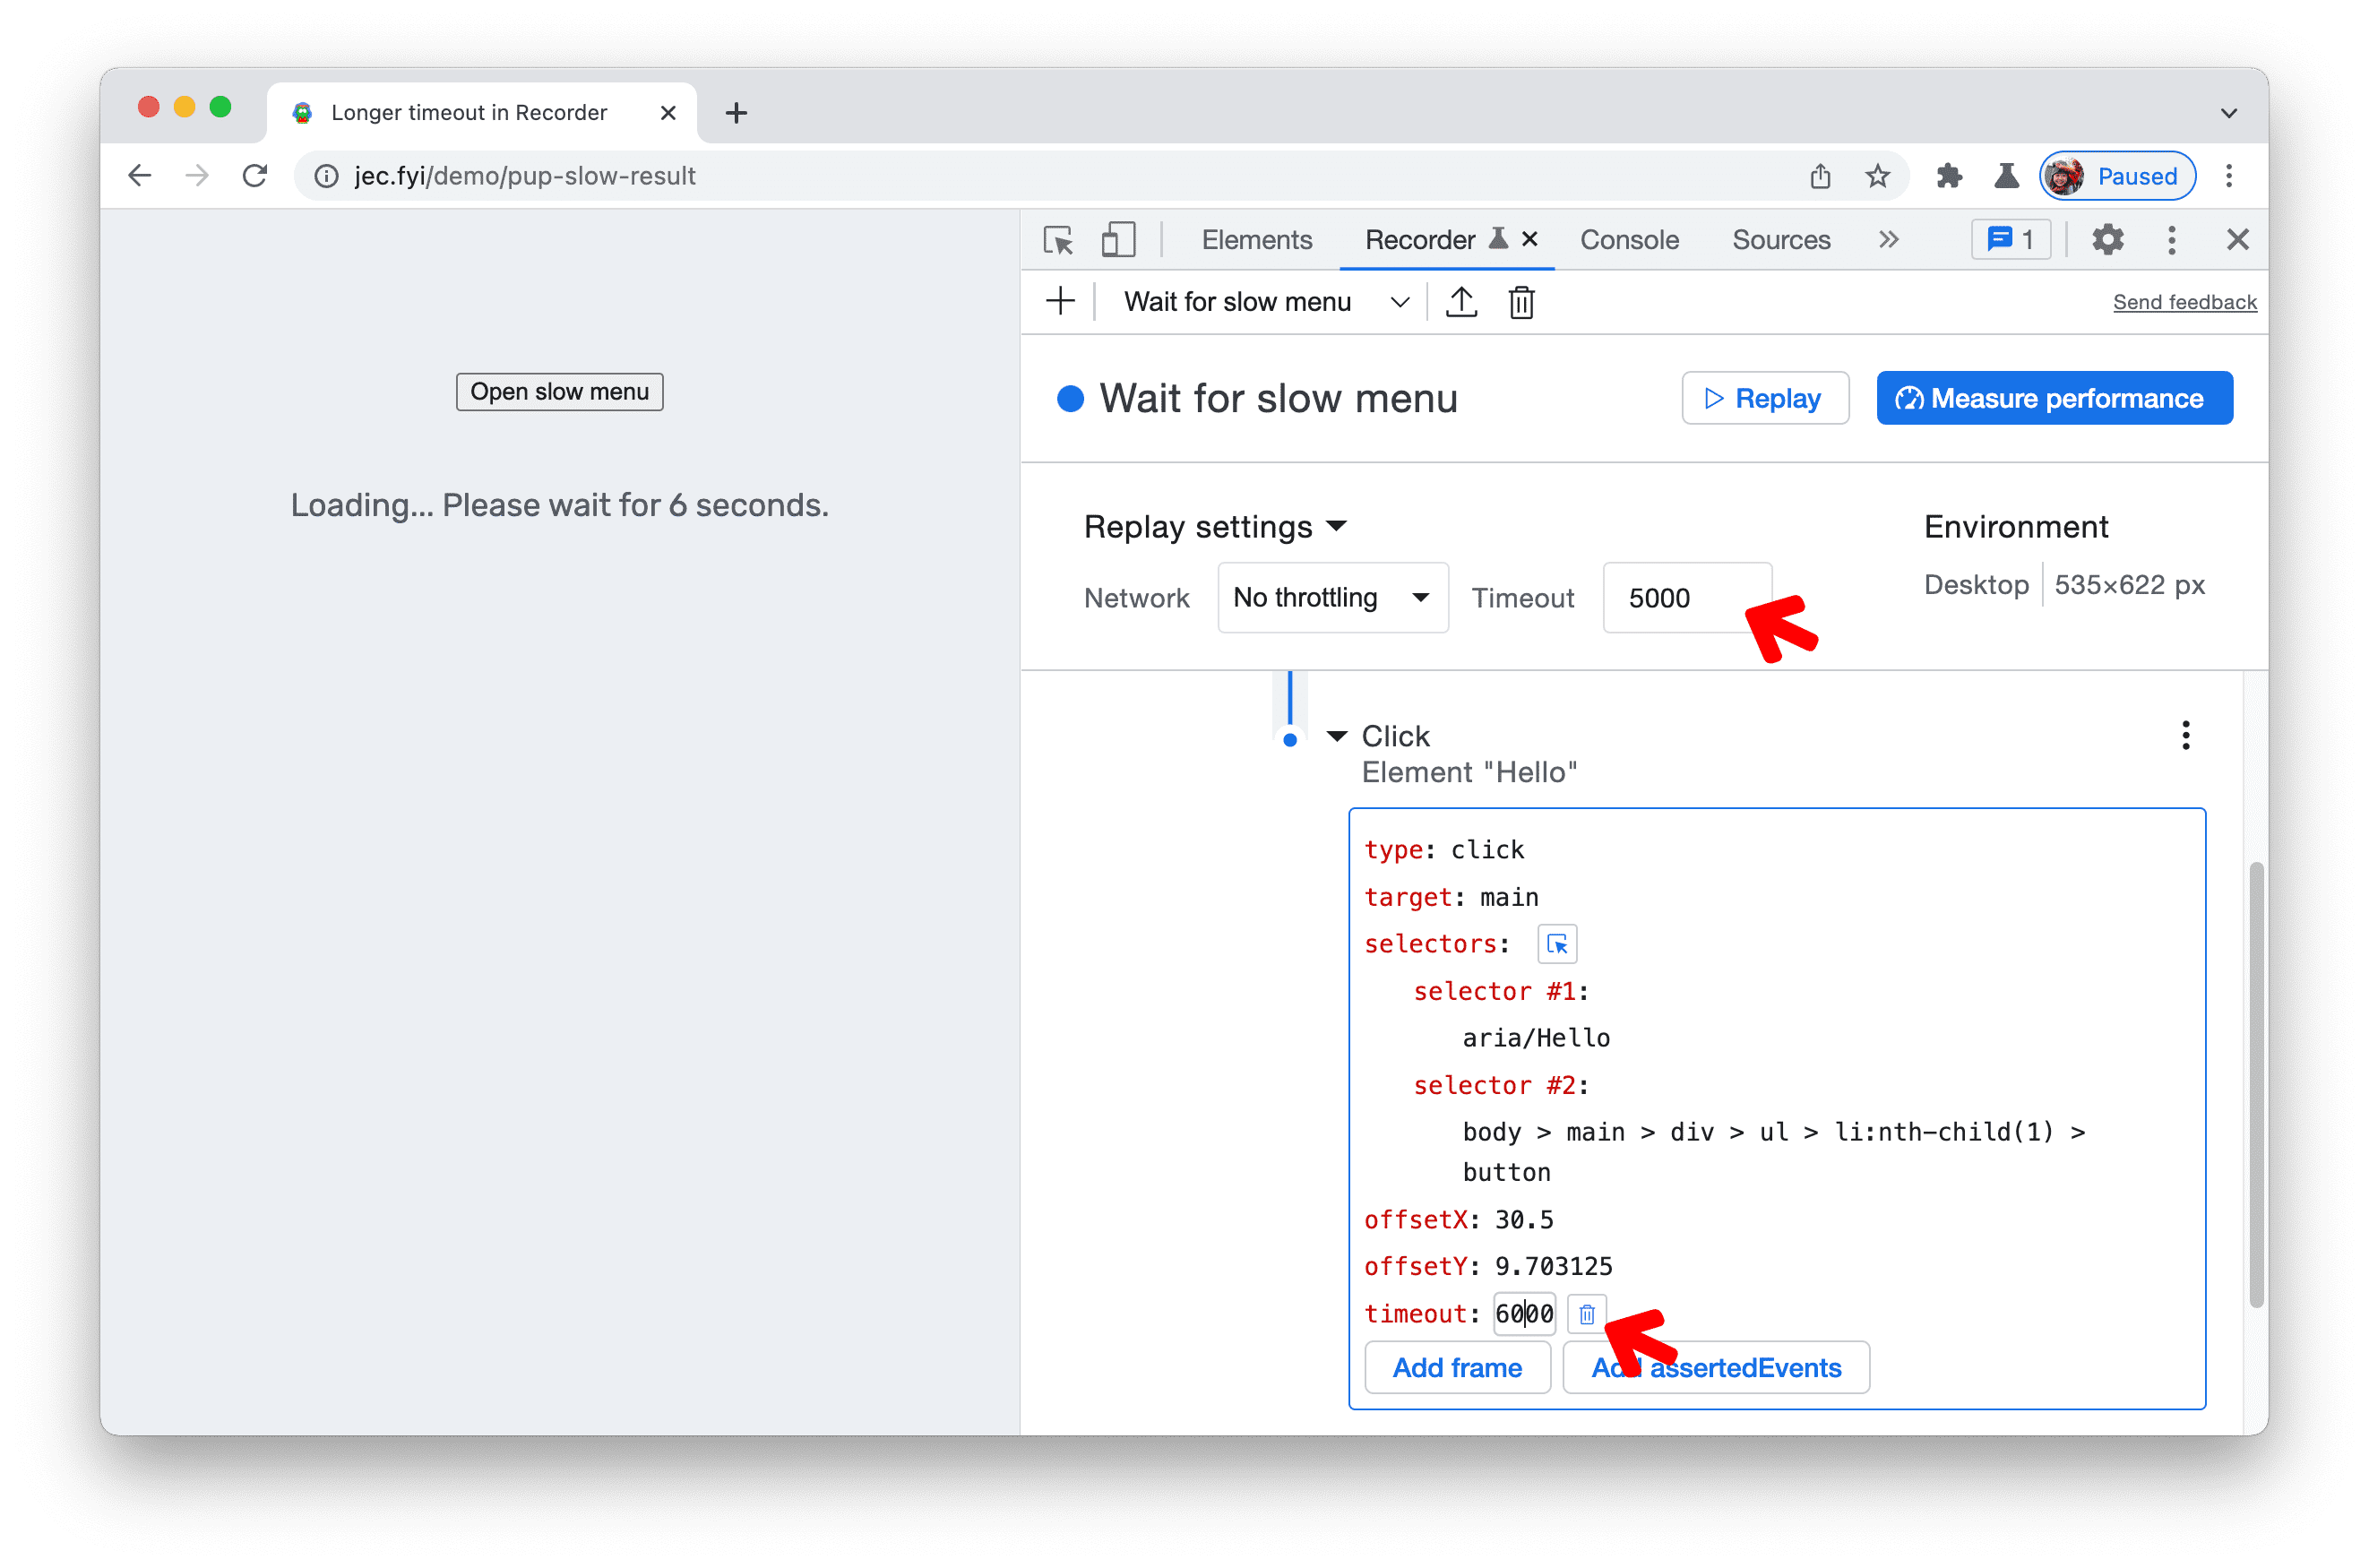Click the Measure performance button
The image size is (2369, 1568).
click(2057, 397)
